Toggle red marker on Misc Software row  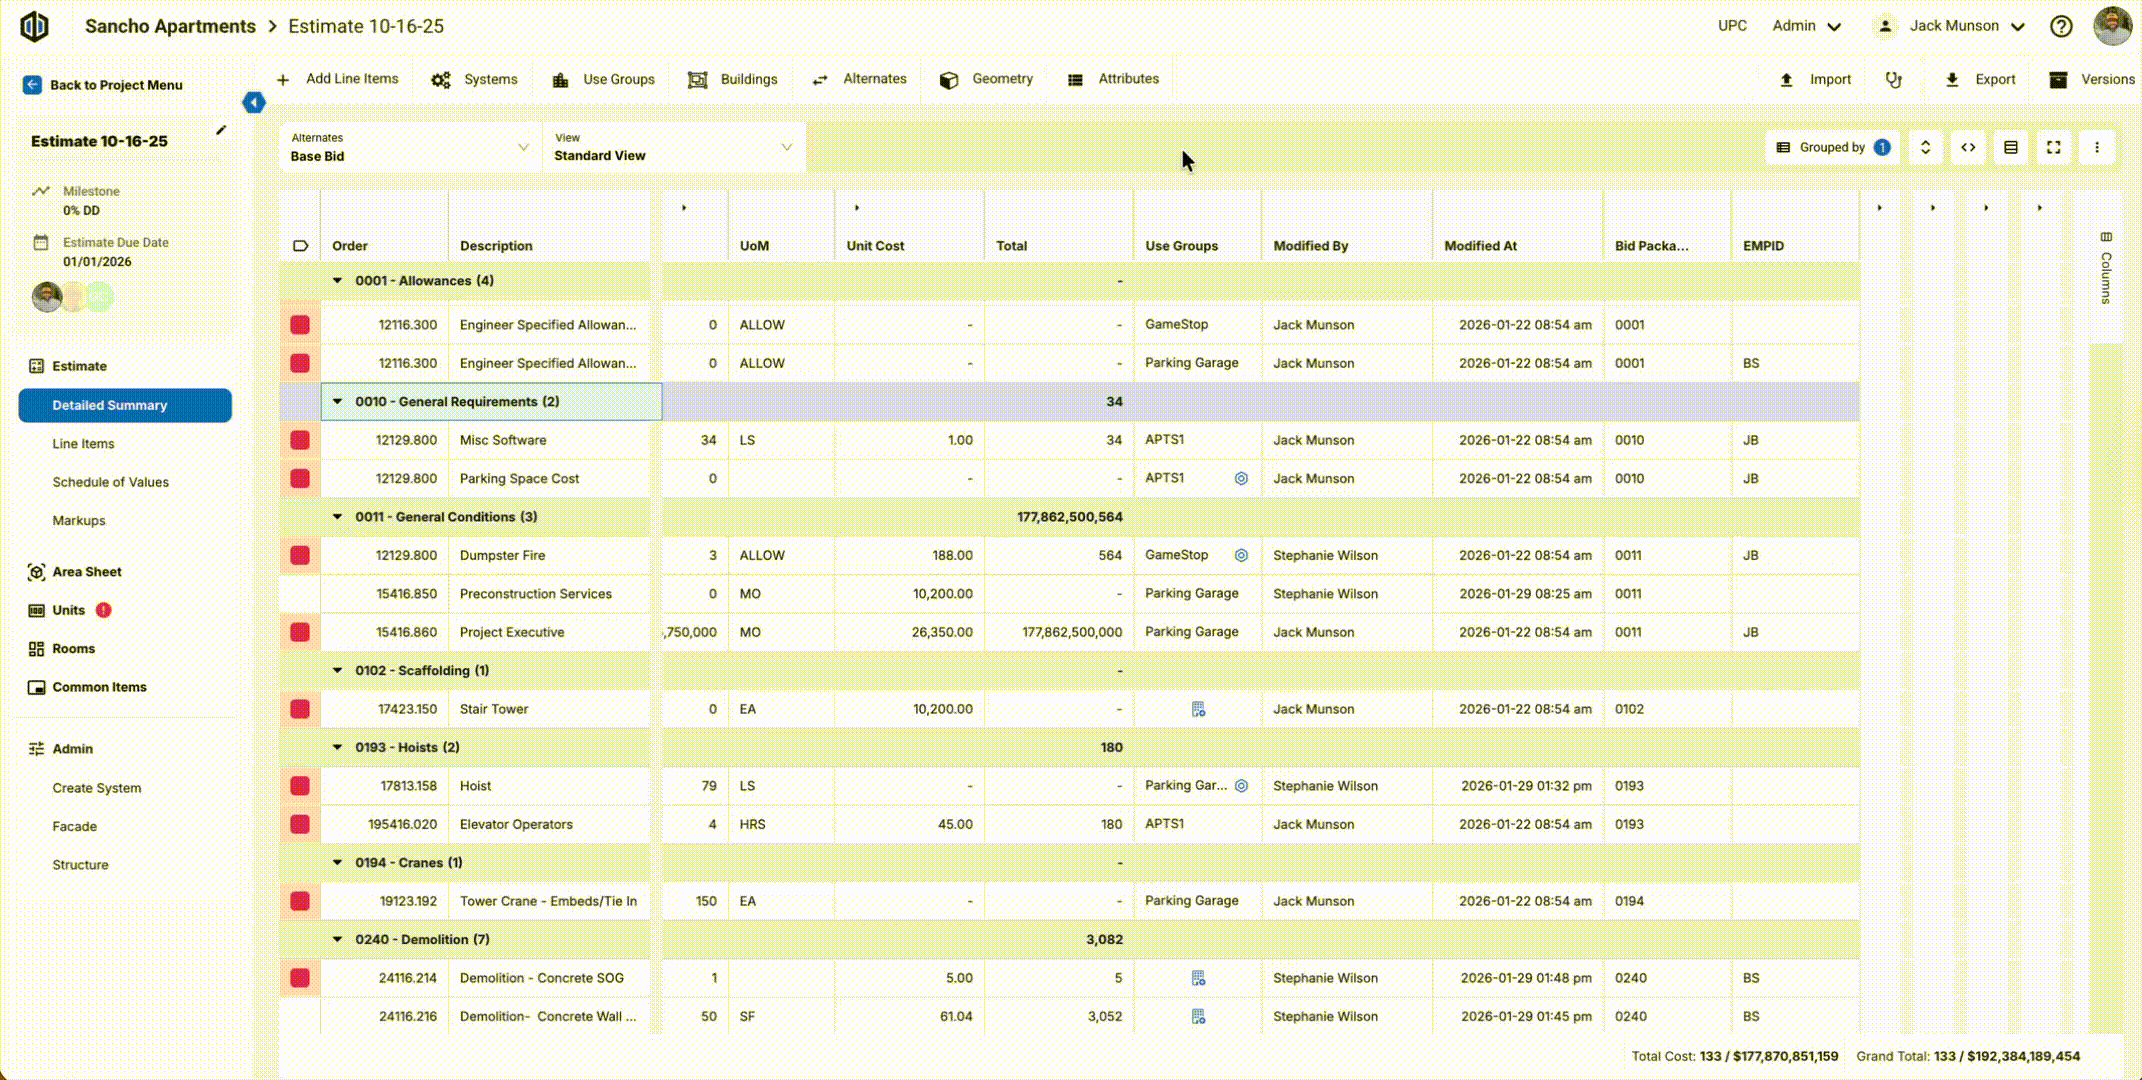pyautogui.click(x=300, y=440)
